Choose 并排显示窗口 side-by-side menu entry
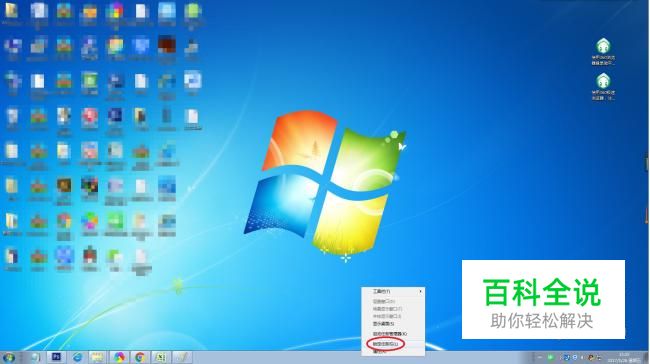 tap(393, 316)
